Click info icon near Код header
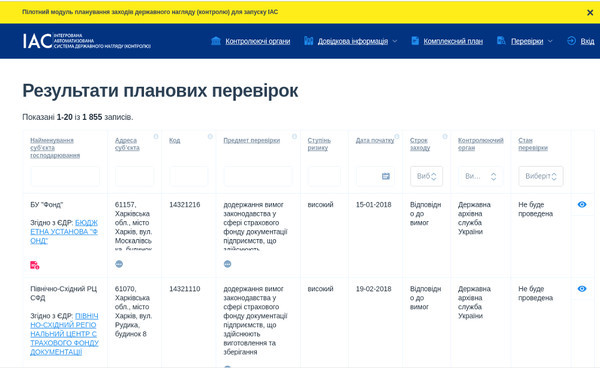Image resolution: width=600 pixels, height=368 pixels. pyautogui.click(x=210, y=137)
